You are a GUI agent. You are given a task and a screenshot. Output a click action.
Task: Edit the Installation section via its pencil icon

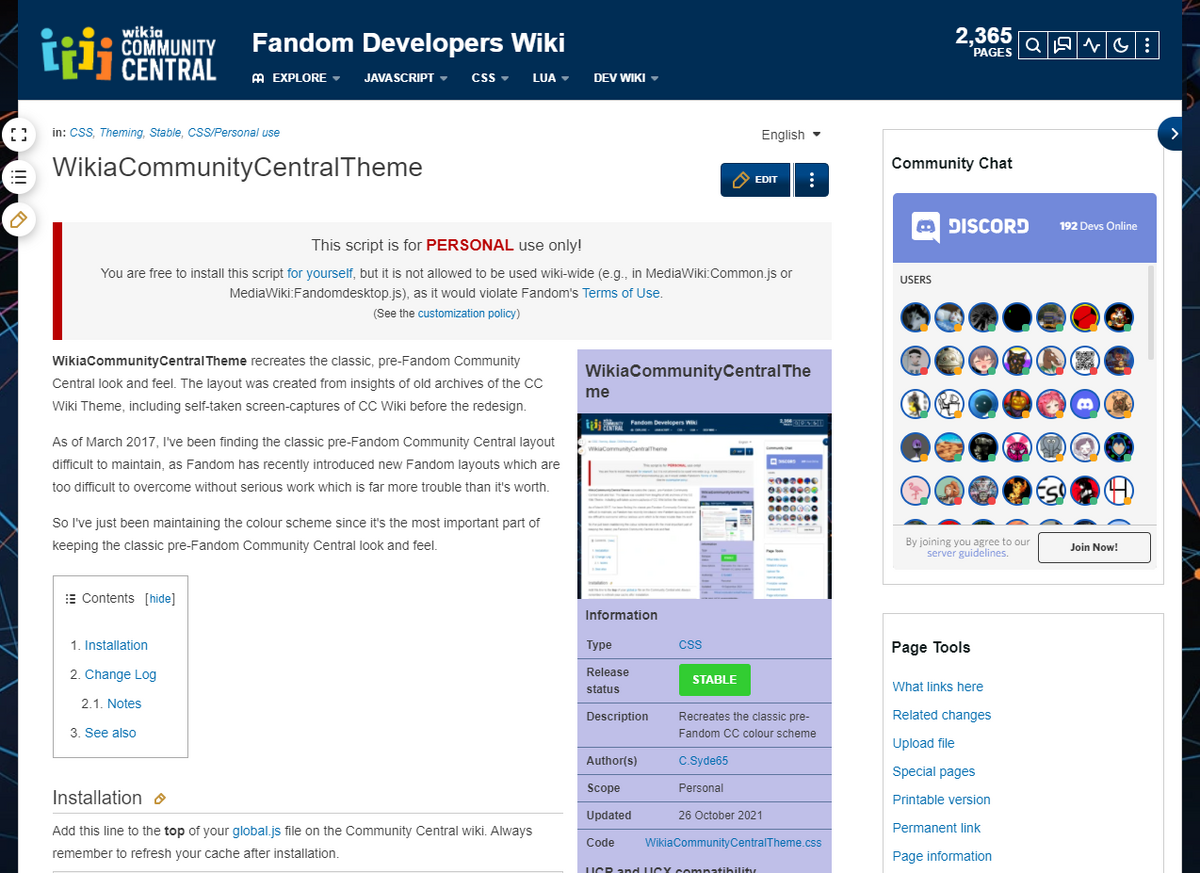(x=159, y=798)
